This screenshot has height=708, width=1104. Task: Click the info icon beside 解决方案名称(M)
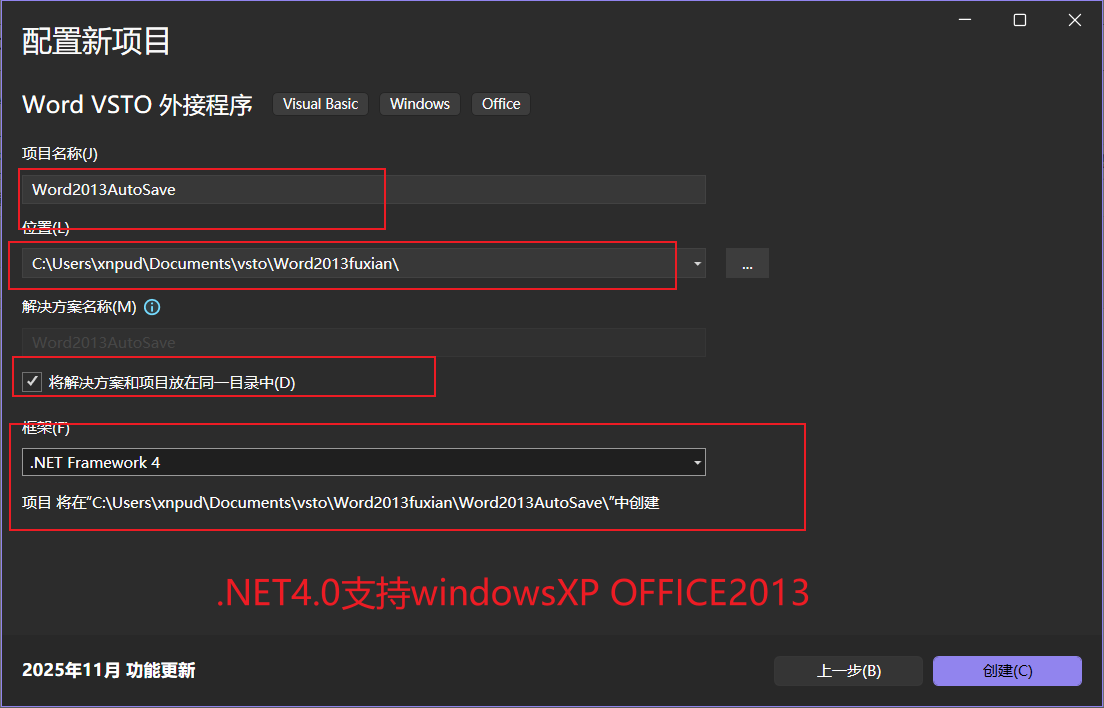(152, 307)
